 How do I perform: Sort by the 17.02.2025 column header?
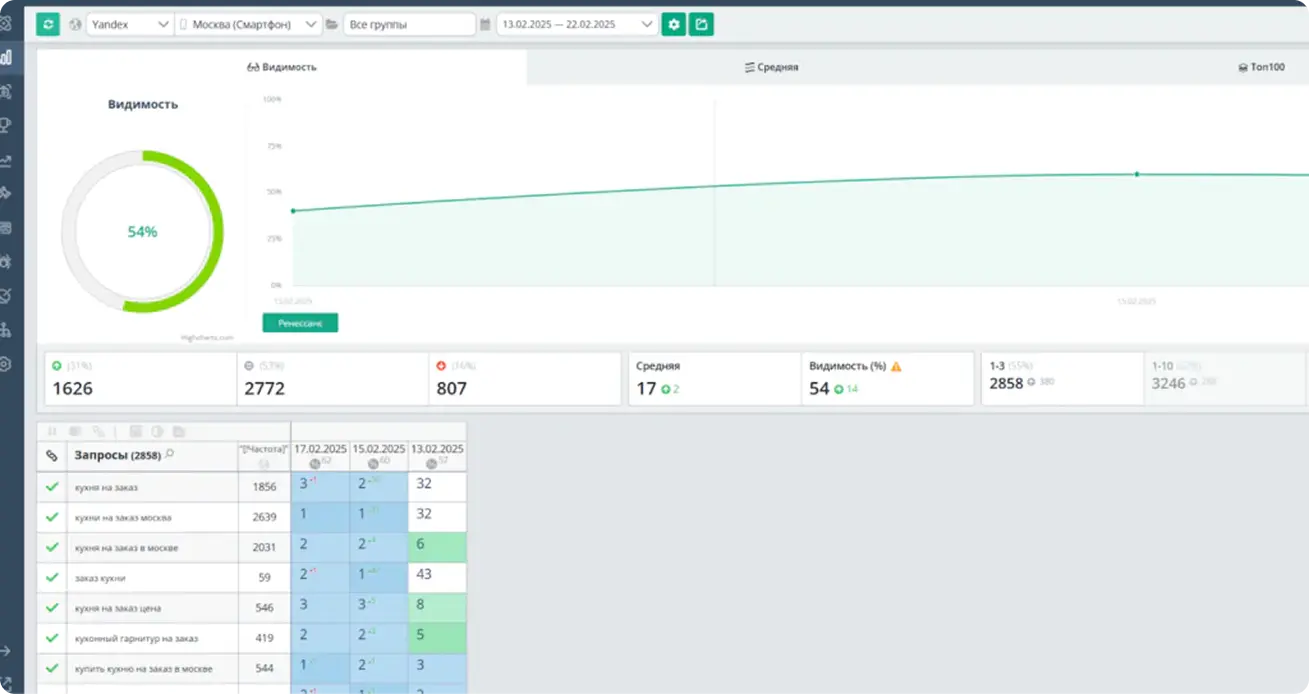[x=320, y=456]
